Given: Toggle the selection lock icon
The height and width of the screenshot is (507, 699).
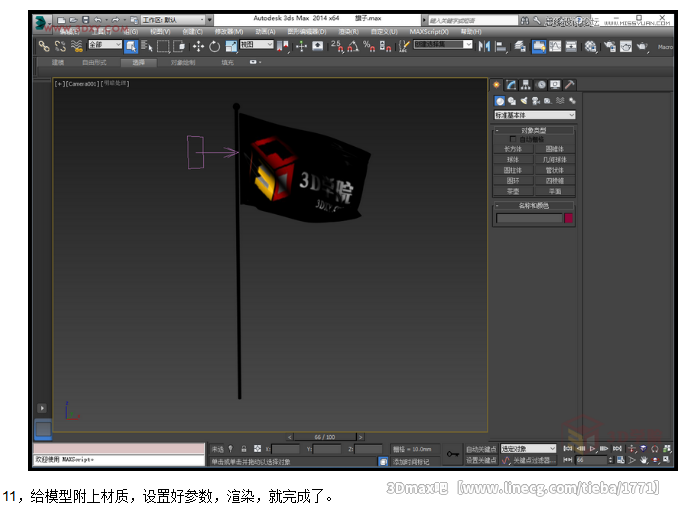Looking at the screenshot, I should [x=244, y=449].
